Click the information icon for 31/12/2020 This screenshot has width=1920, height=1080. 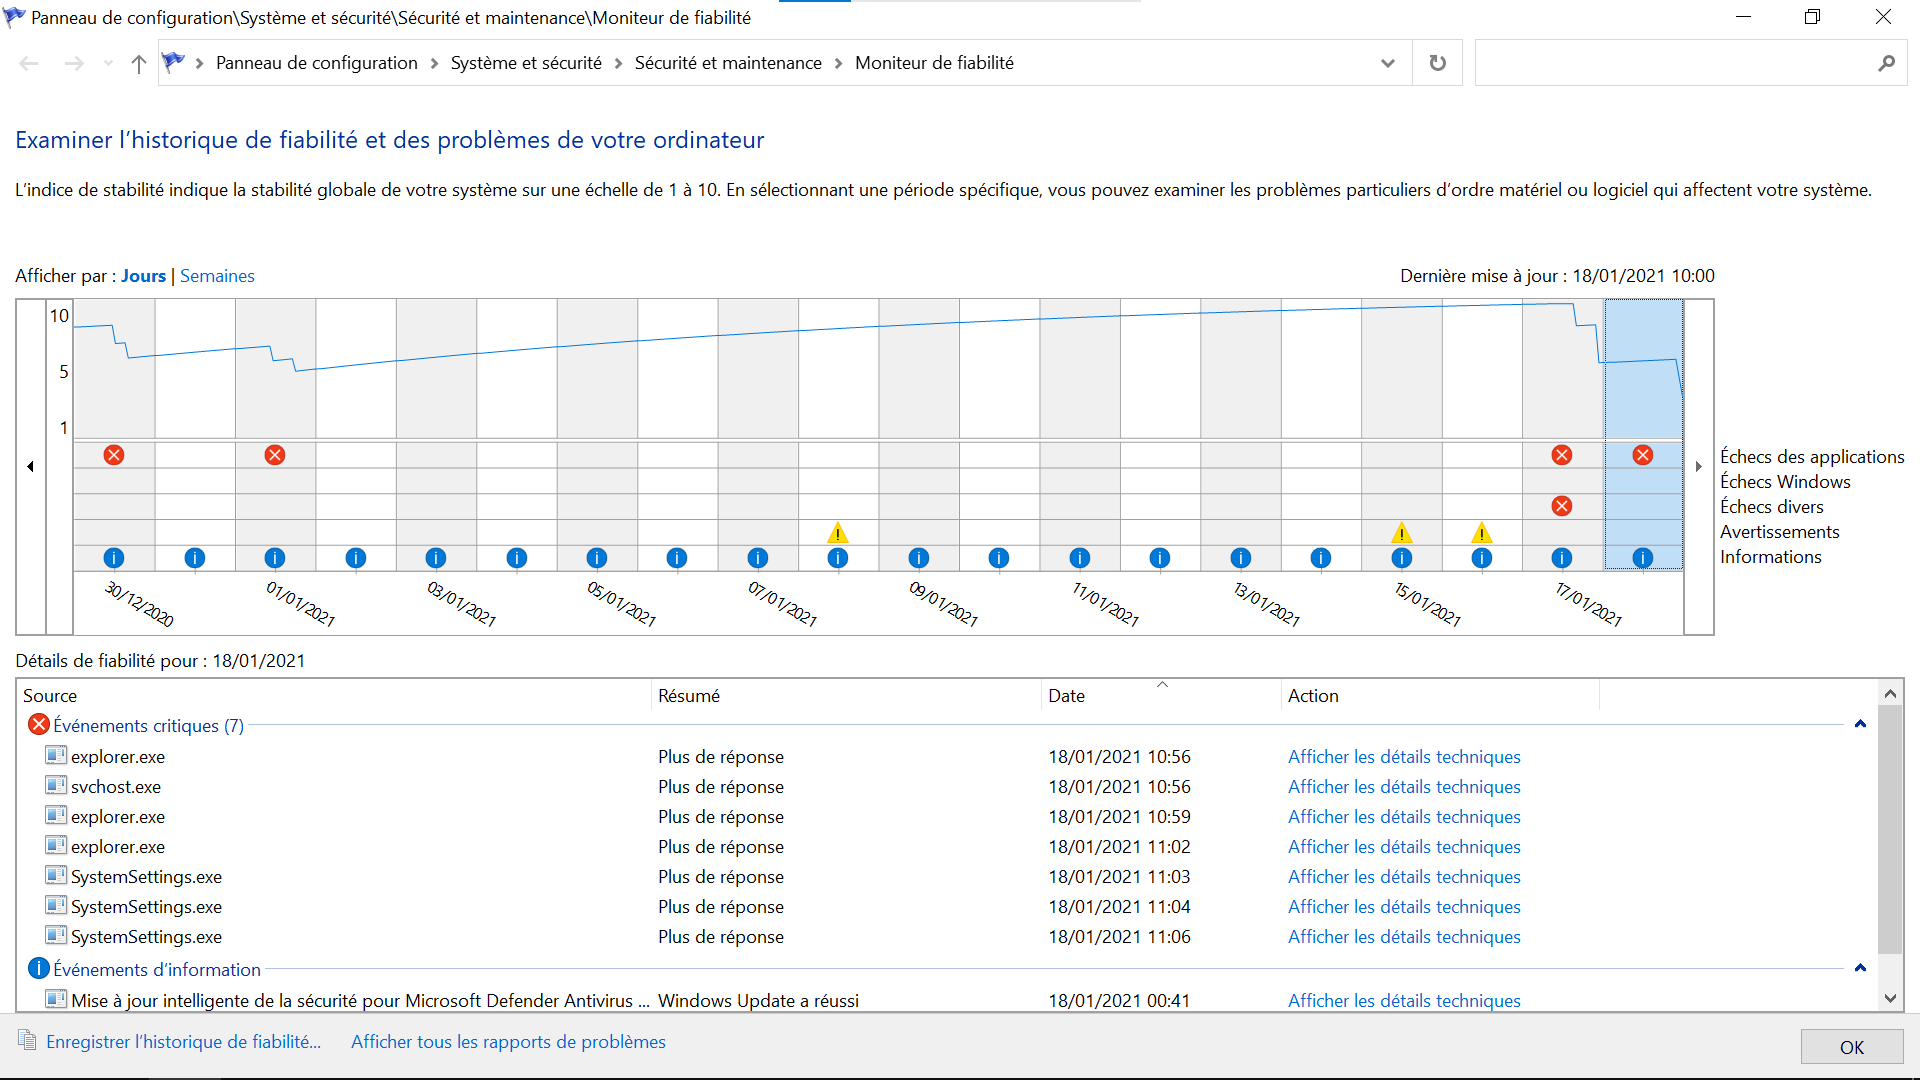195,558
